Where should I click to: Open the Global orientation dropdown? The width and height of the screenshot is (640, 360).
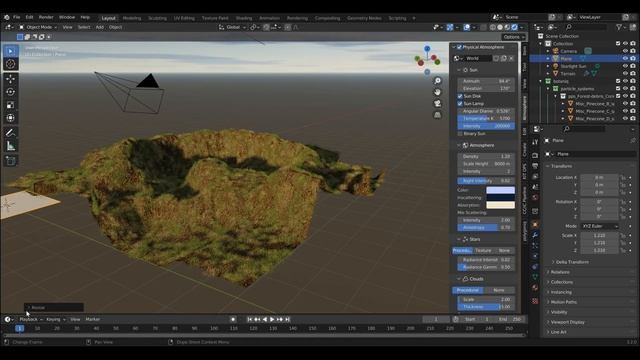[232, 27]
